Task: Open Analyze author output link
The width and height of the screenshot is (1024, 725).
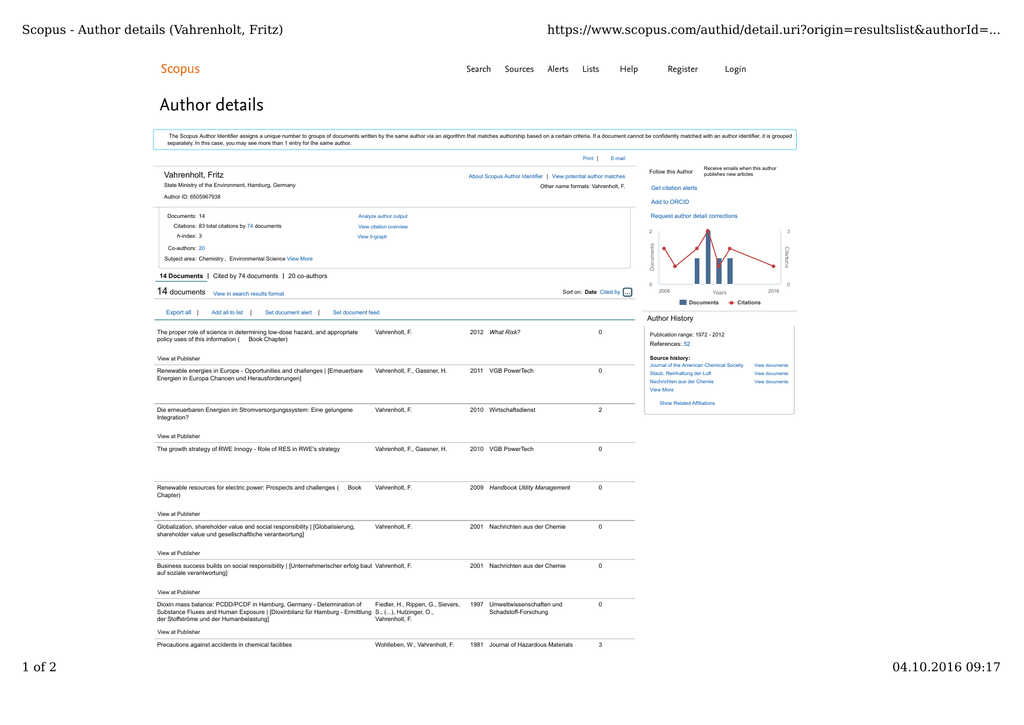Action: pyautogui.click(x=383, y=216)
